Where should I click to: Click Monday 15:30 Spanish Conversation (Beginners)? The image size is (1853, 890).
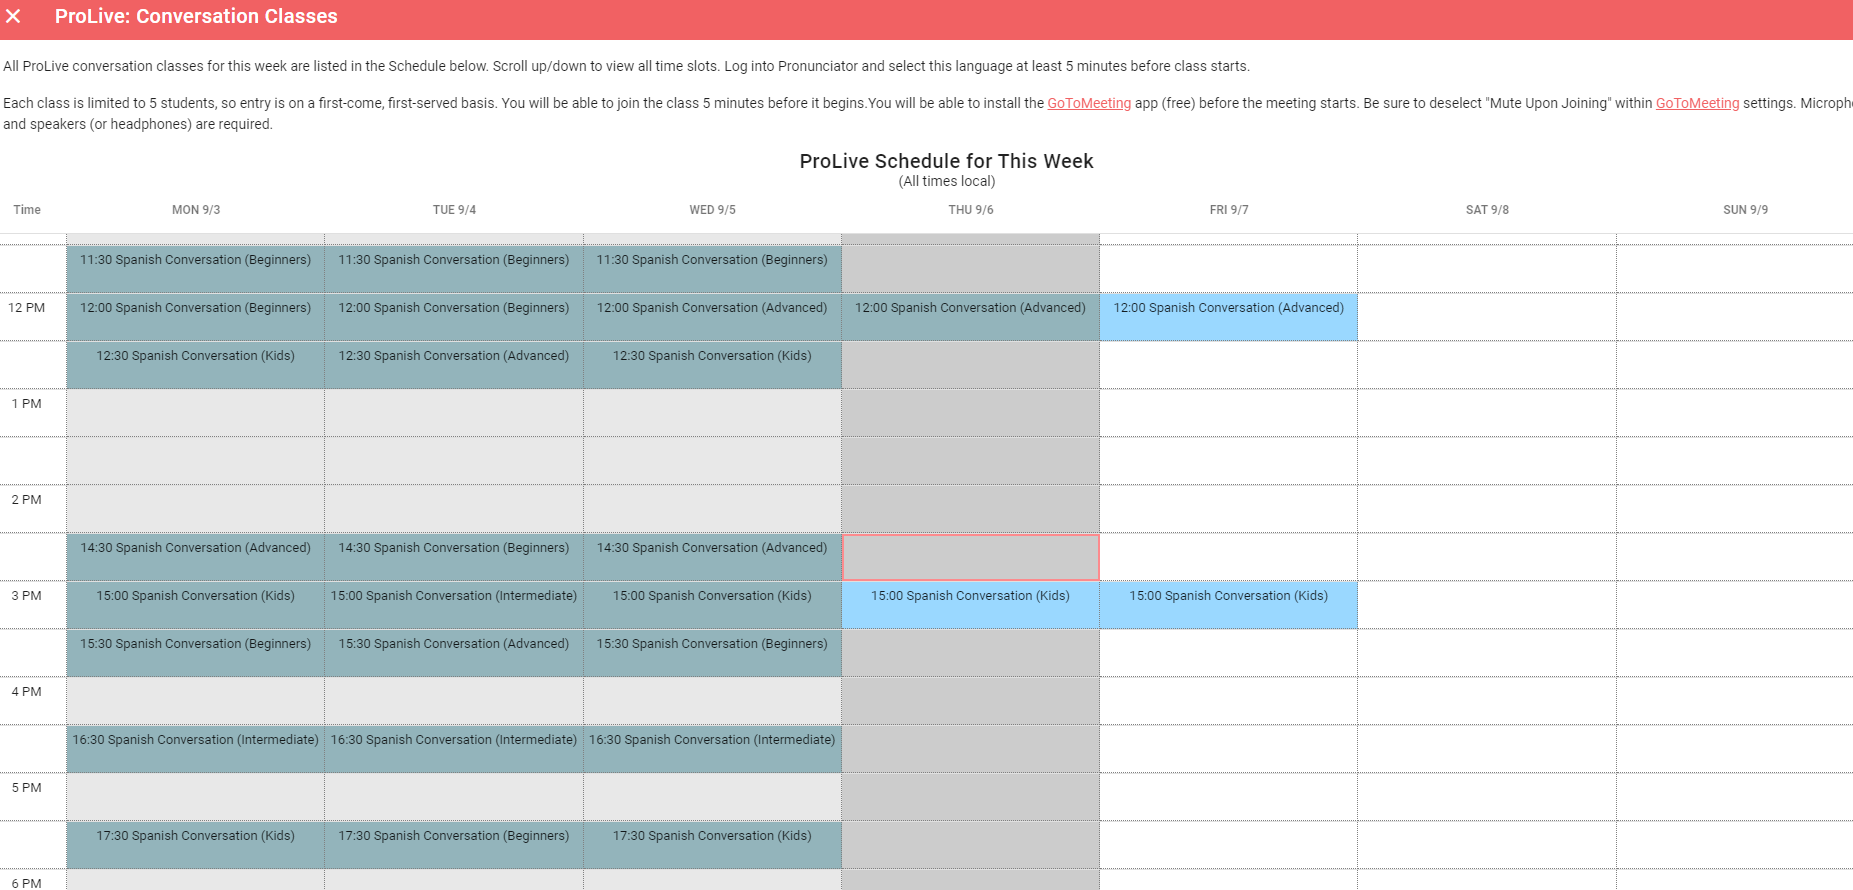[196, 652]
